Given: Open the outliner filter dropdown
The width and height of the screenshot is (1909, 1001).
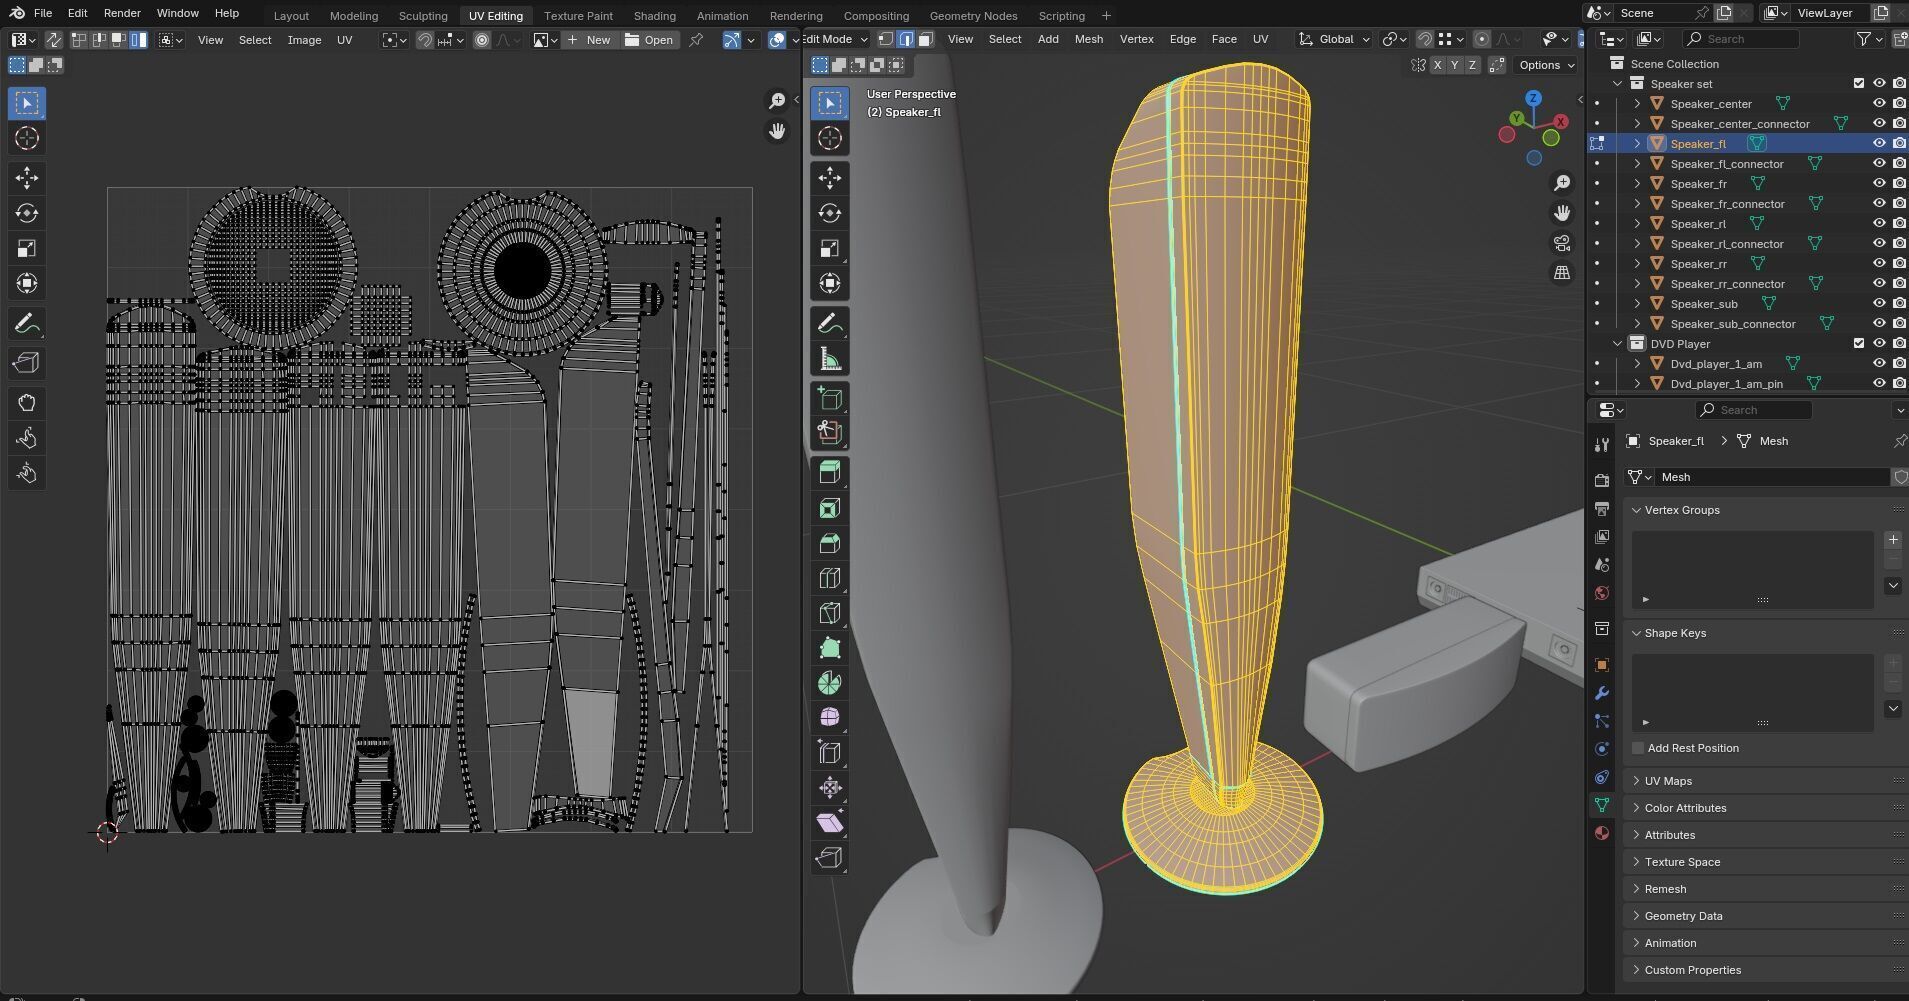Looking at the screenshot, I should coord(1869,39).
